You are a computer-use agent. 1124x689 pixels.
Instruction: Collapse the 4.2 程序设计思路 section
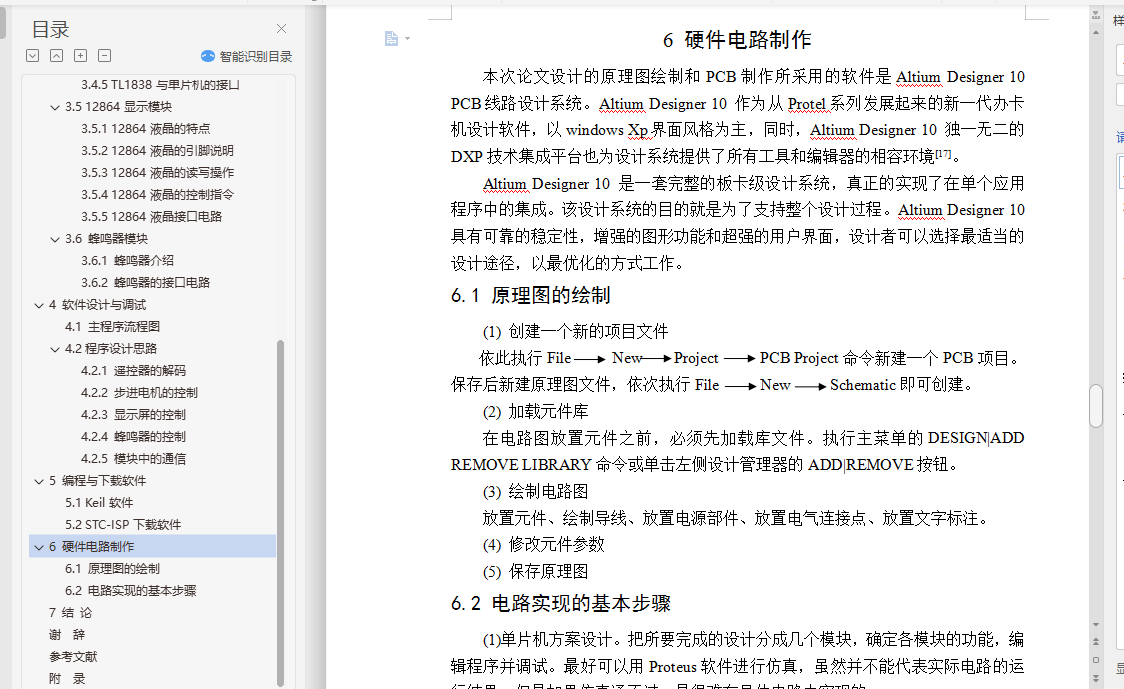pos(54,349)
